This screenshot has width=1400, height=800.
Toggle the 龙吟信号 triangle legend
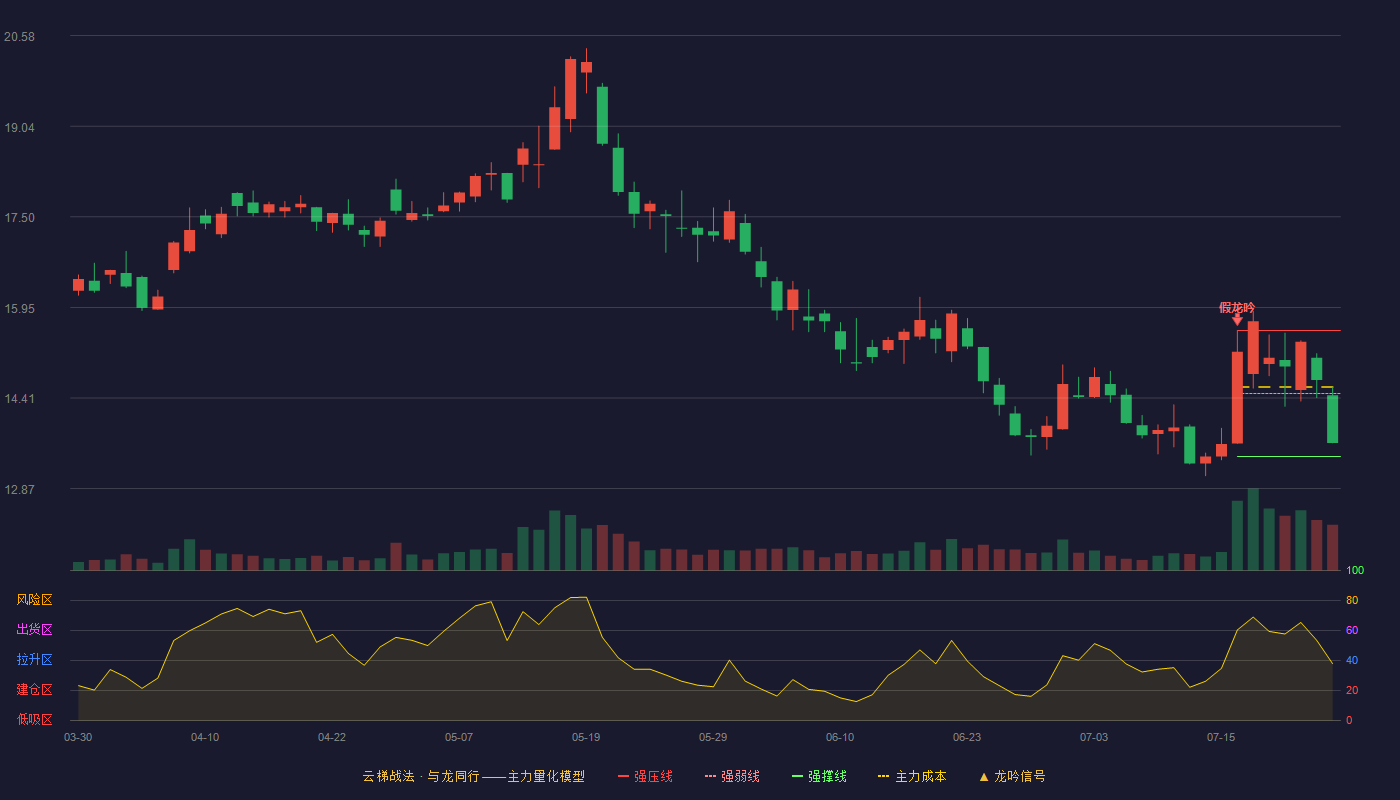pyautogui.click(x=1012, y=776)
